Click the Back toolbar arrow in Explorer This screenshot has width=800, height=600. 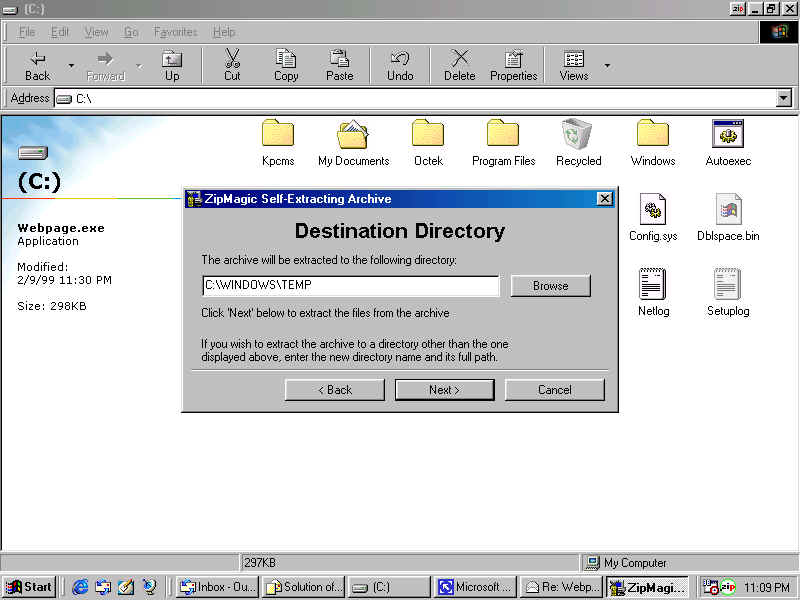37,65
